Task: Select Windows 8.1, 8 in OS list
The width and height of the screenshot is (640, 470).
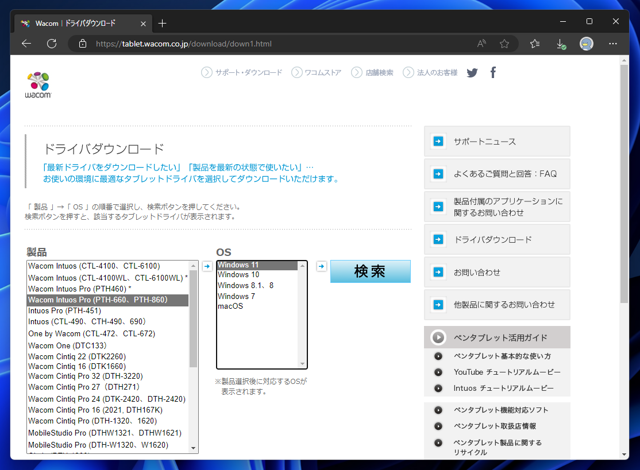Action: coord(257,286)
